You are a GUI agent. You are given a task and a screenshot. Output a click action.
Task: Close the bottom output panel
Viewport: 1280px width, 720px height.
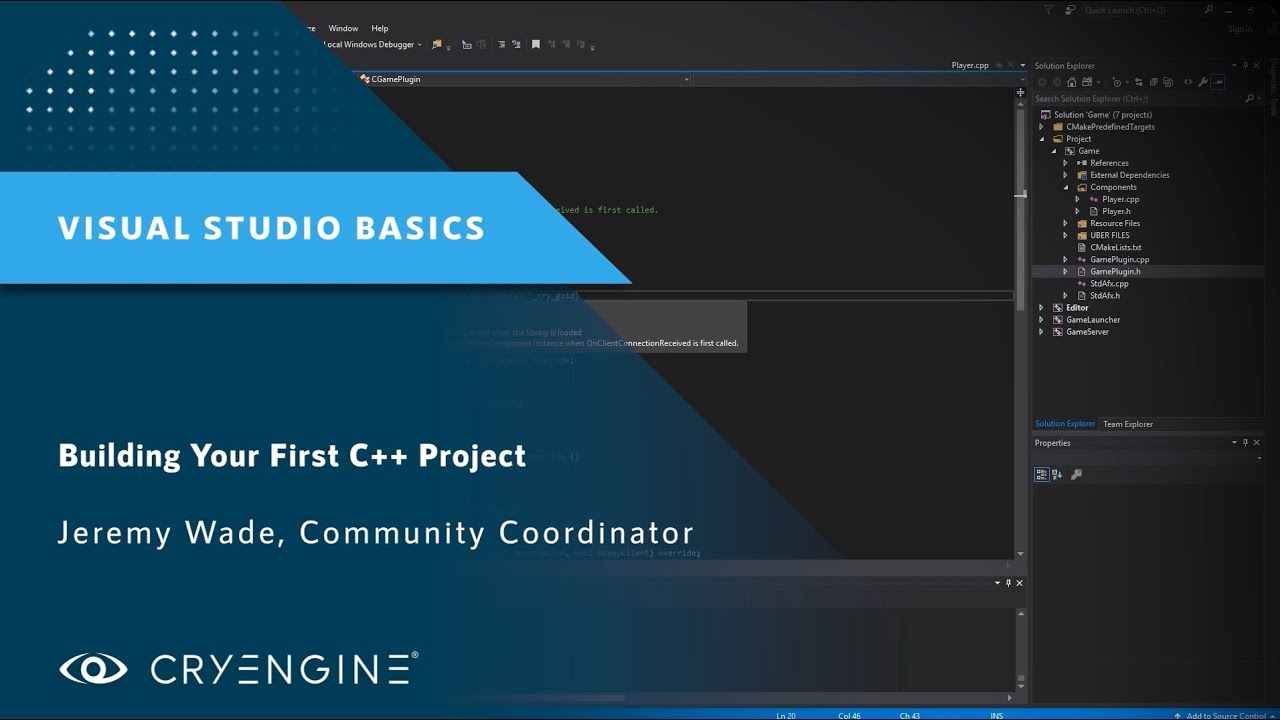click(x=1019, y=583)
